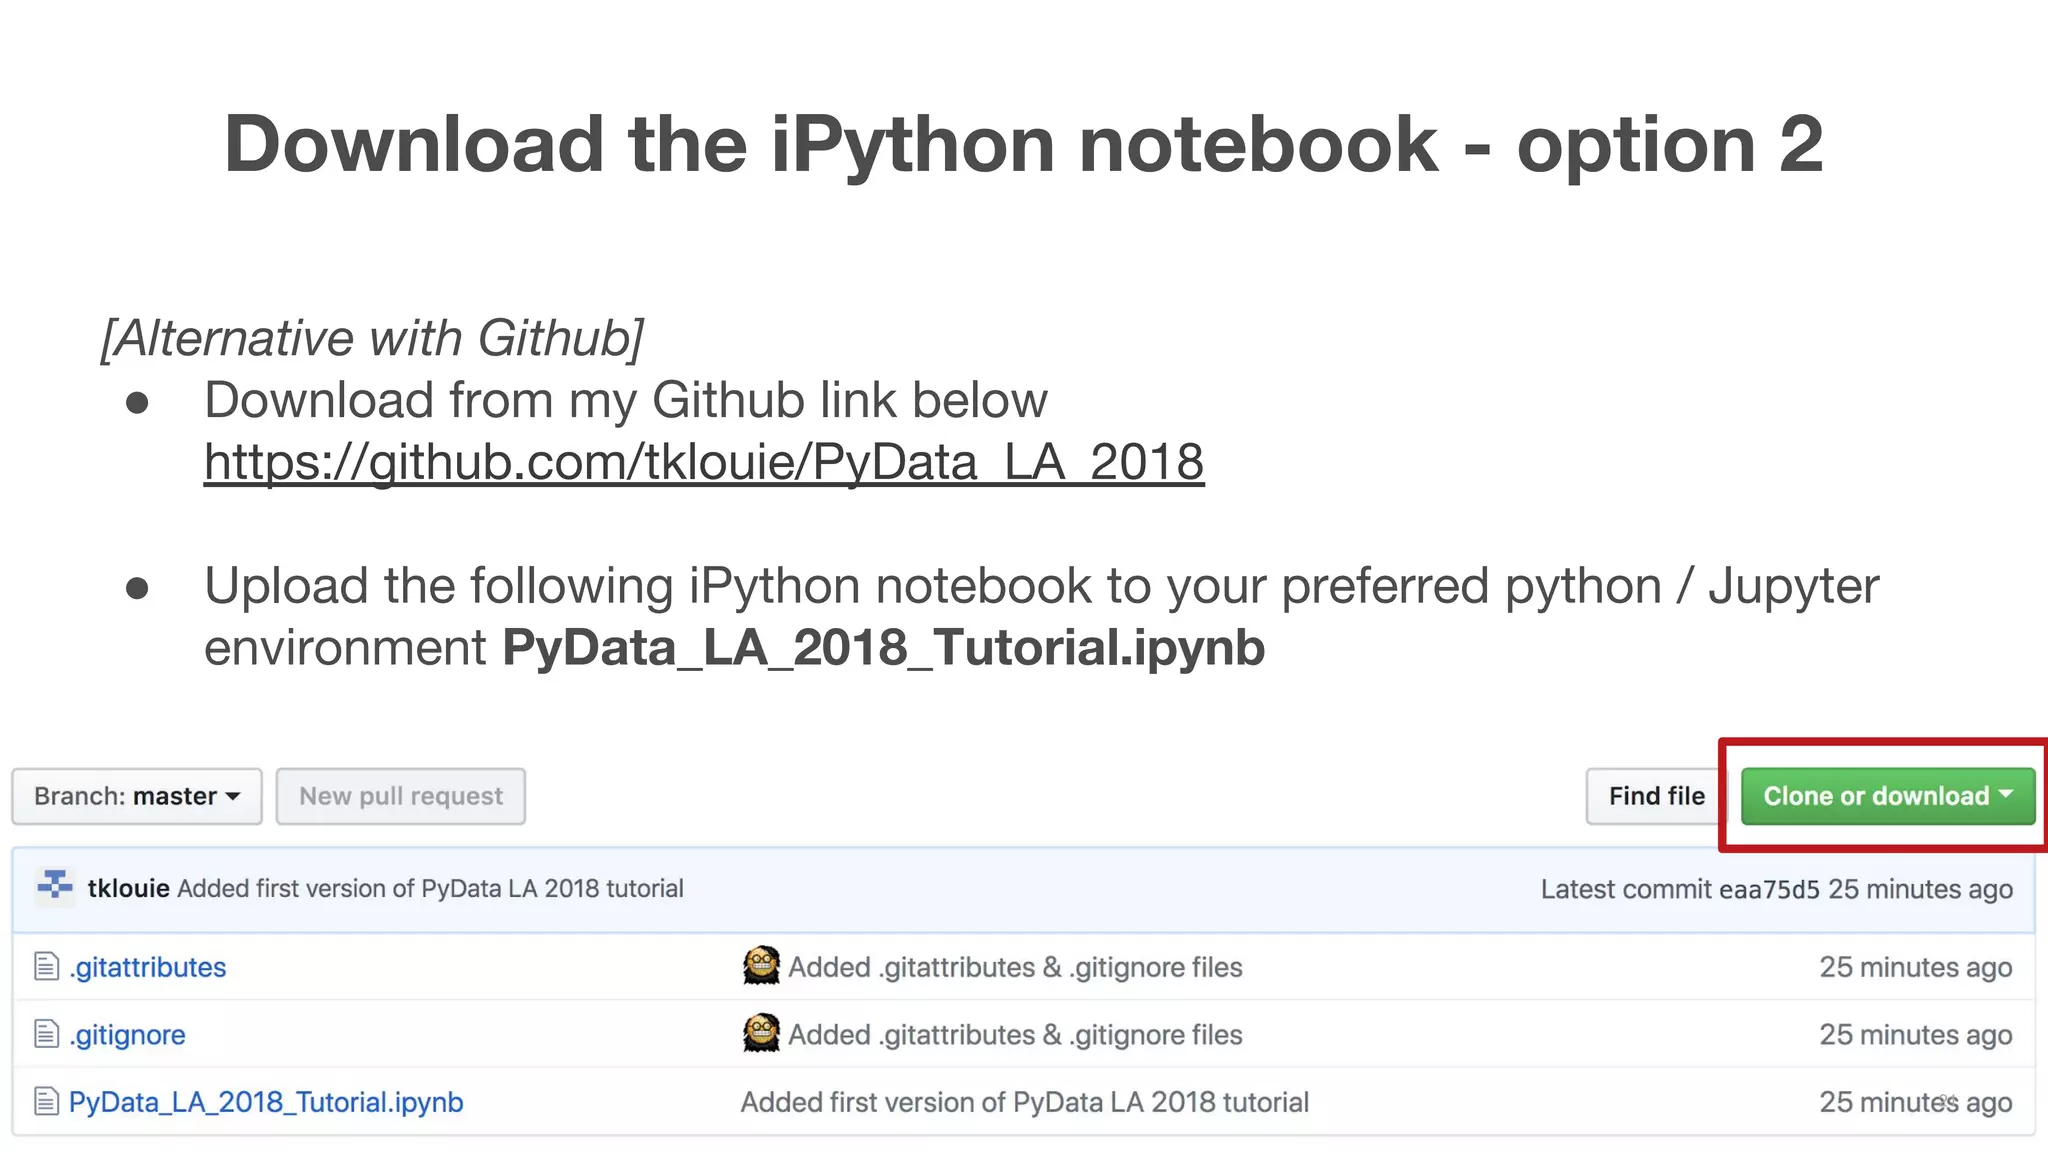Expand the Clone or download dropdown
The height and width of the screenshot is (1152, 2048).
[1888, 796]
